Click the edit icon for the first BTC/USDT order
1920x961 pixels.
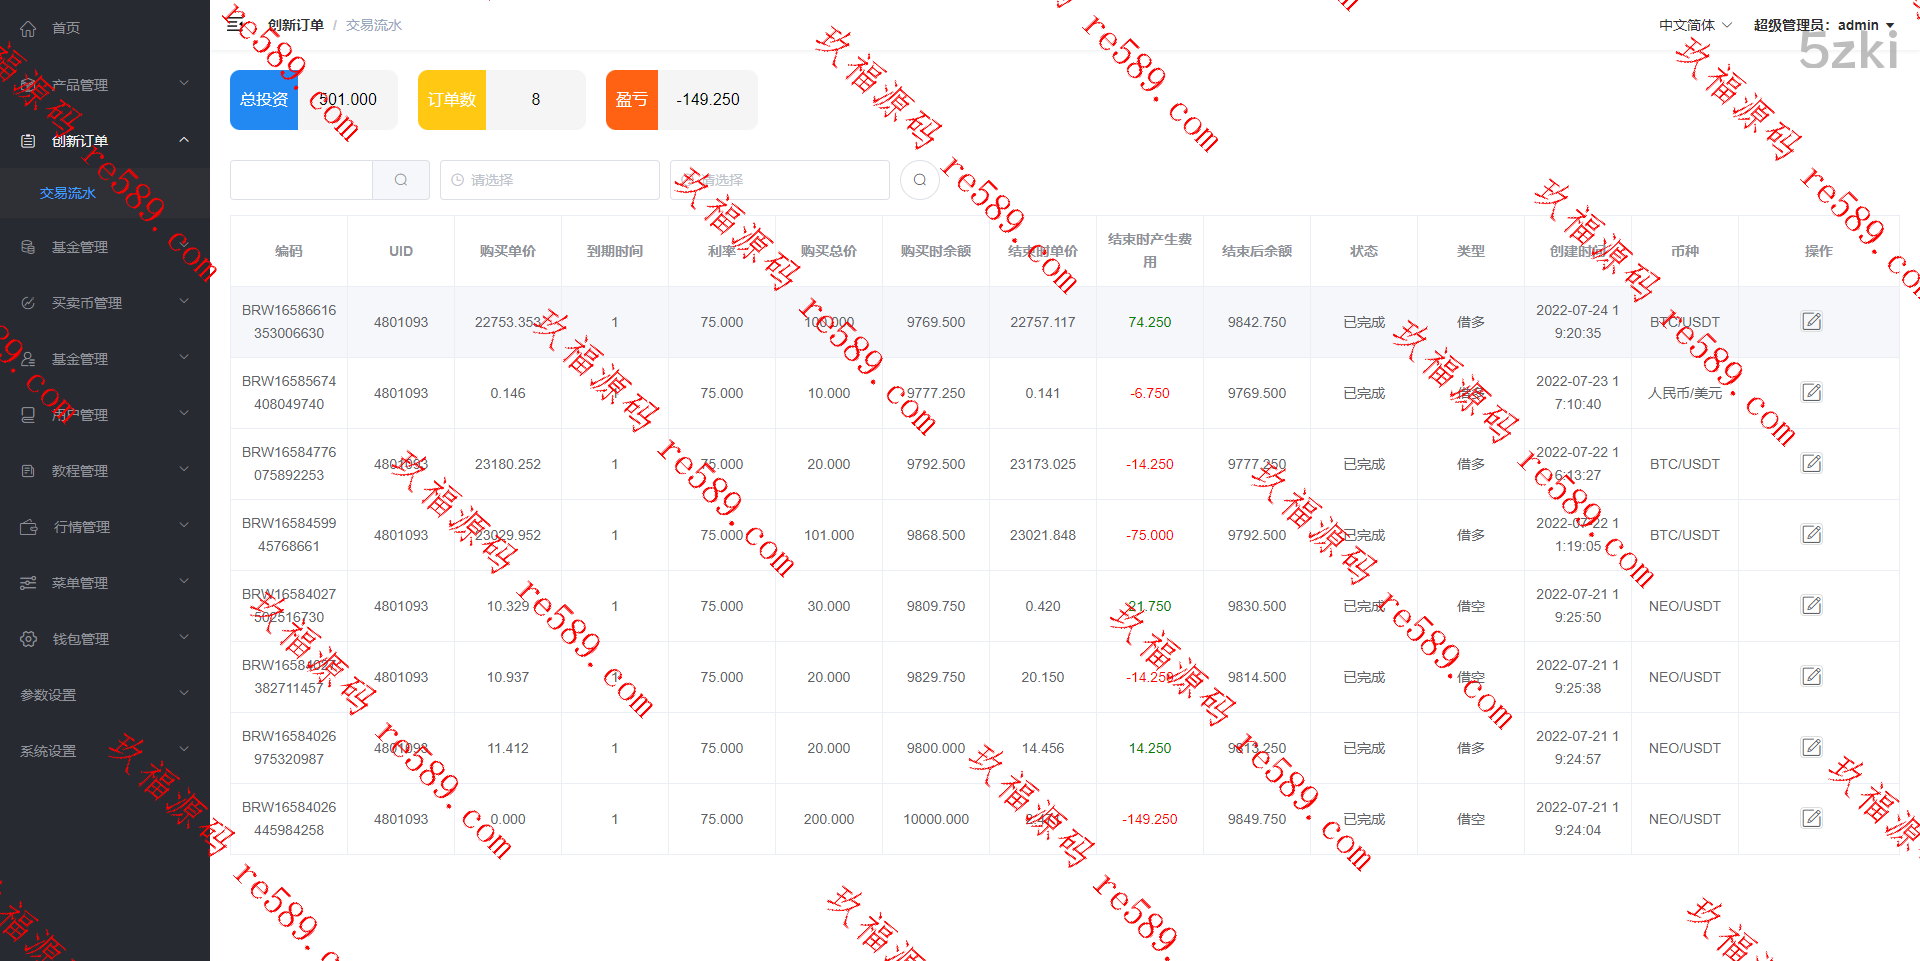tap(1811, 321)
